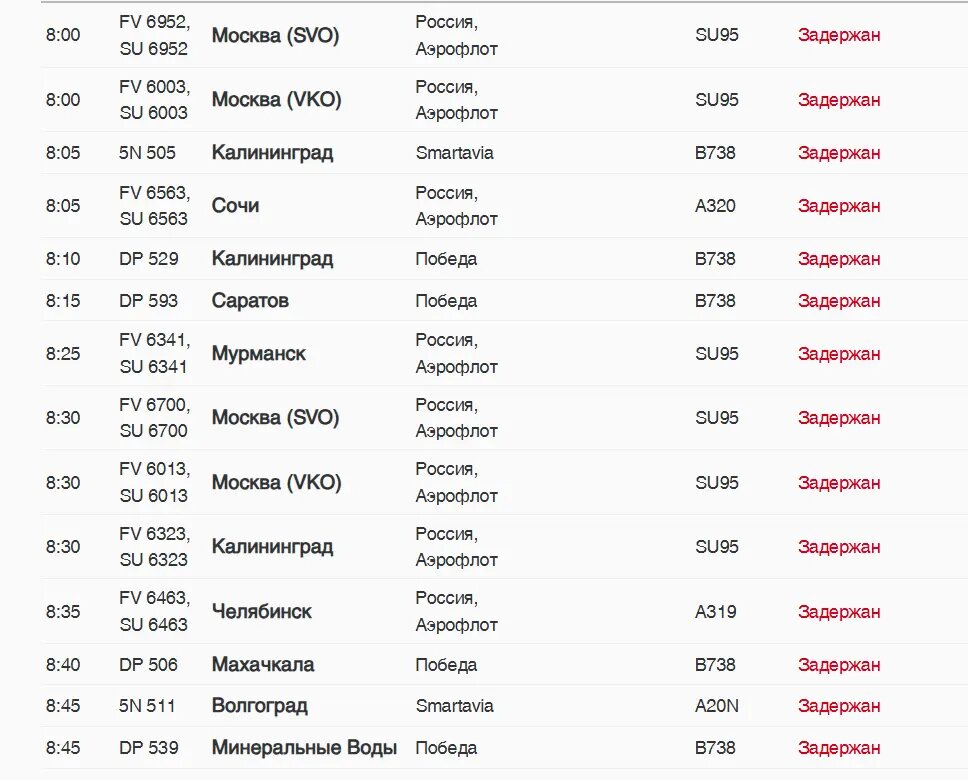This screenshot has width=968, height=780.
Task: Click the A20N aircraft type for Волгоград
Action: click(716, 706)
